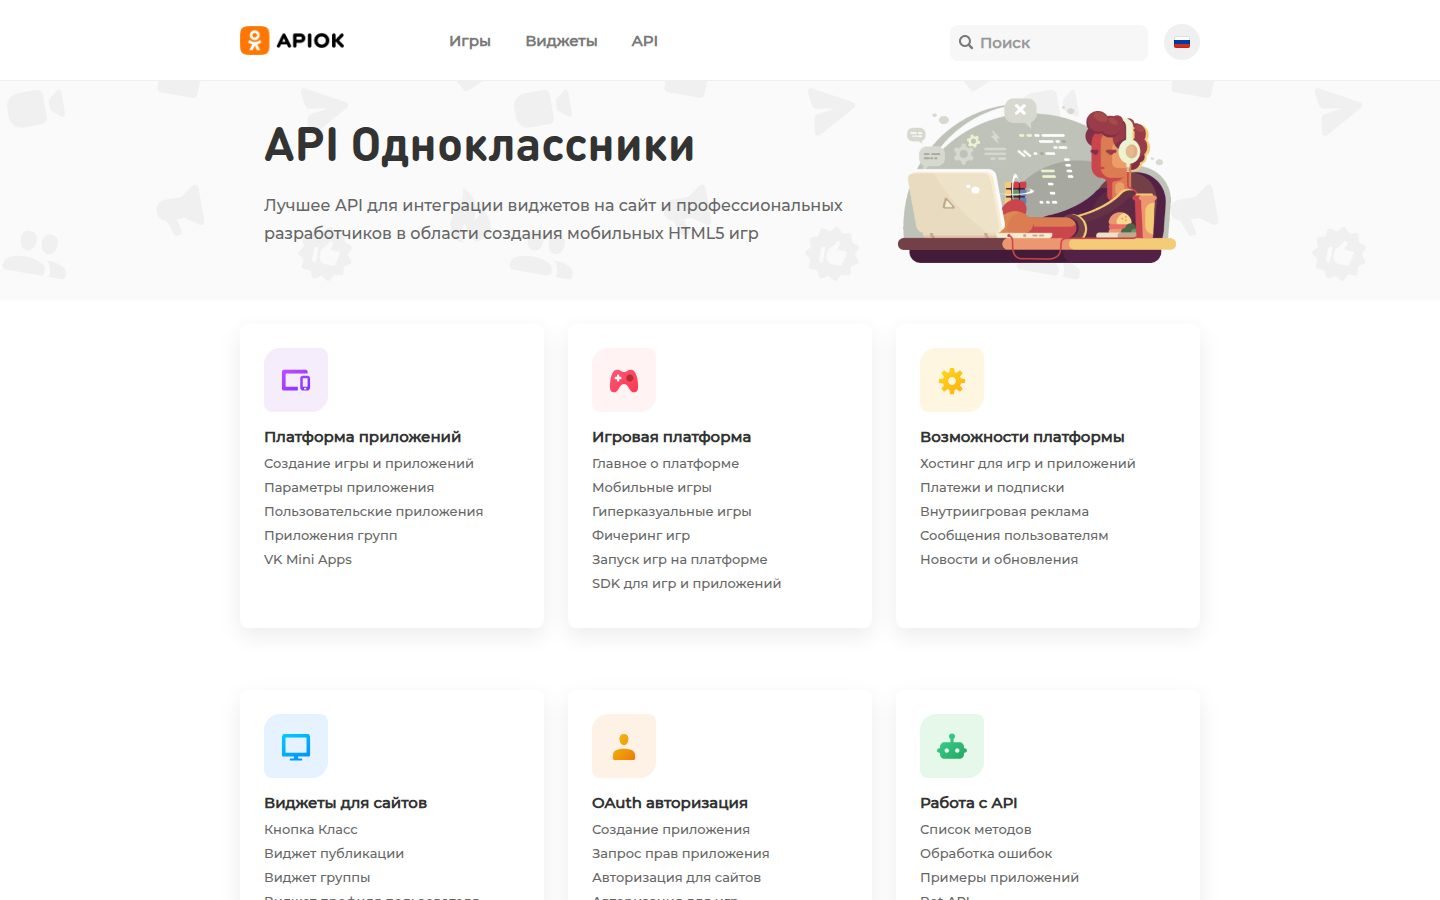Open VK Mini Apps link

click(x=308, y=559)
